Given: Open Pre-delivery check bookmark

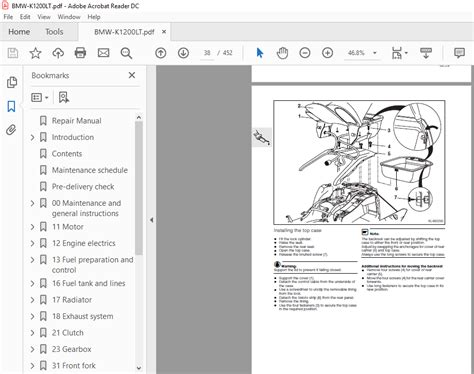Looking at the screenshot, I should tap(83, 187).
